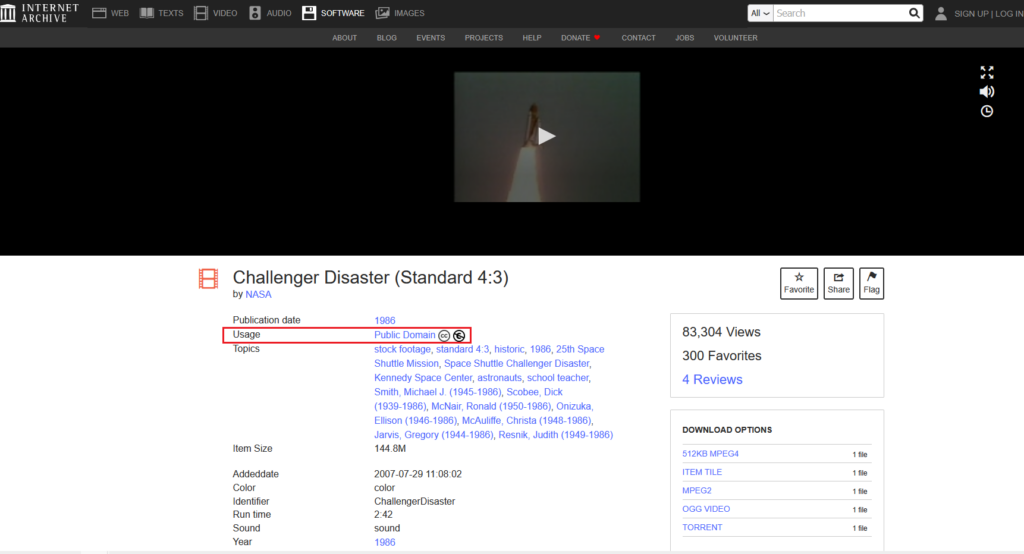The width and height of the screenshot is (1024, 554).
Task: Open the Help page
Action: (532, 38)
